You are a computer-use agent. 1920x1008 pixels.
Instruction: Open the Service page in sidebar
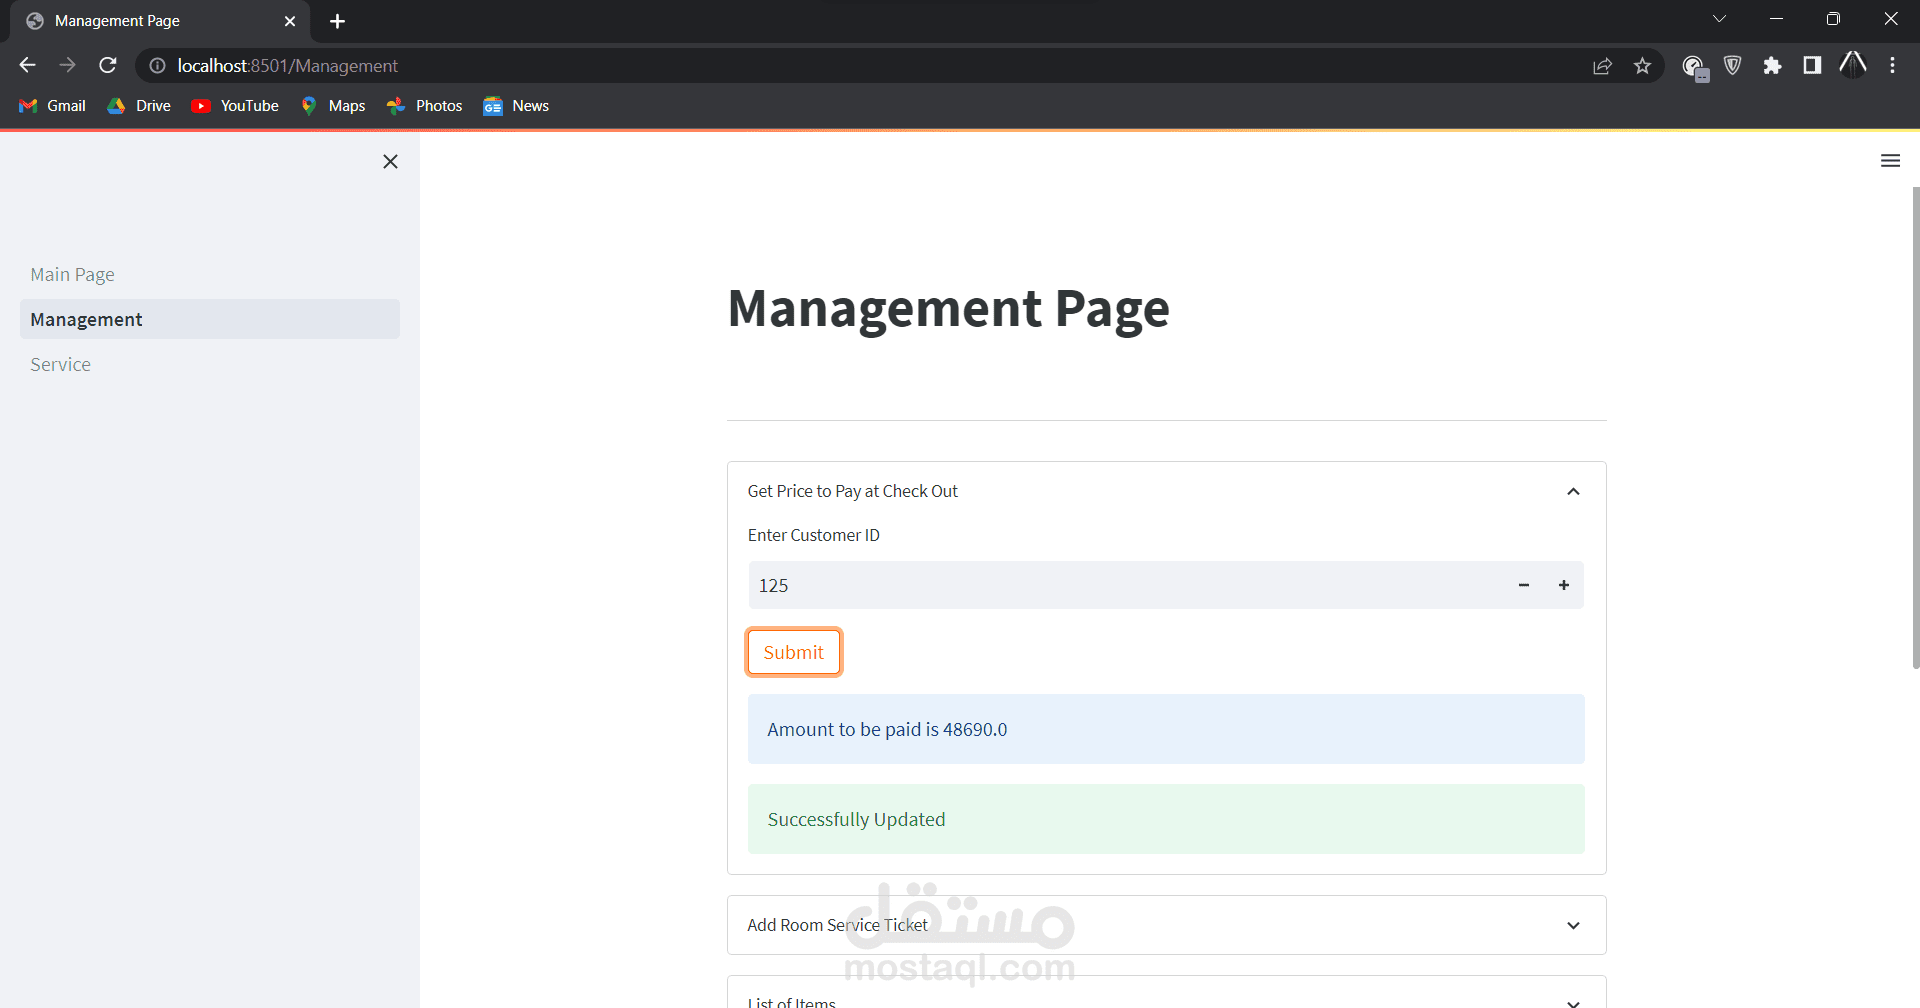tap(60, 364)
